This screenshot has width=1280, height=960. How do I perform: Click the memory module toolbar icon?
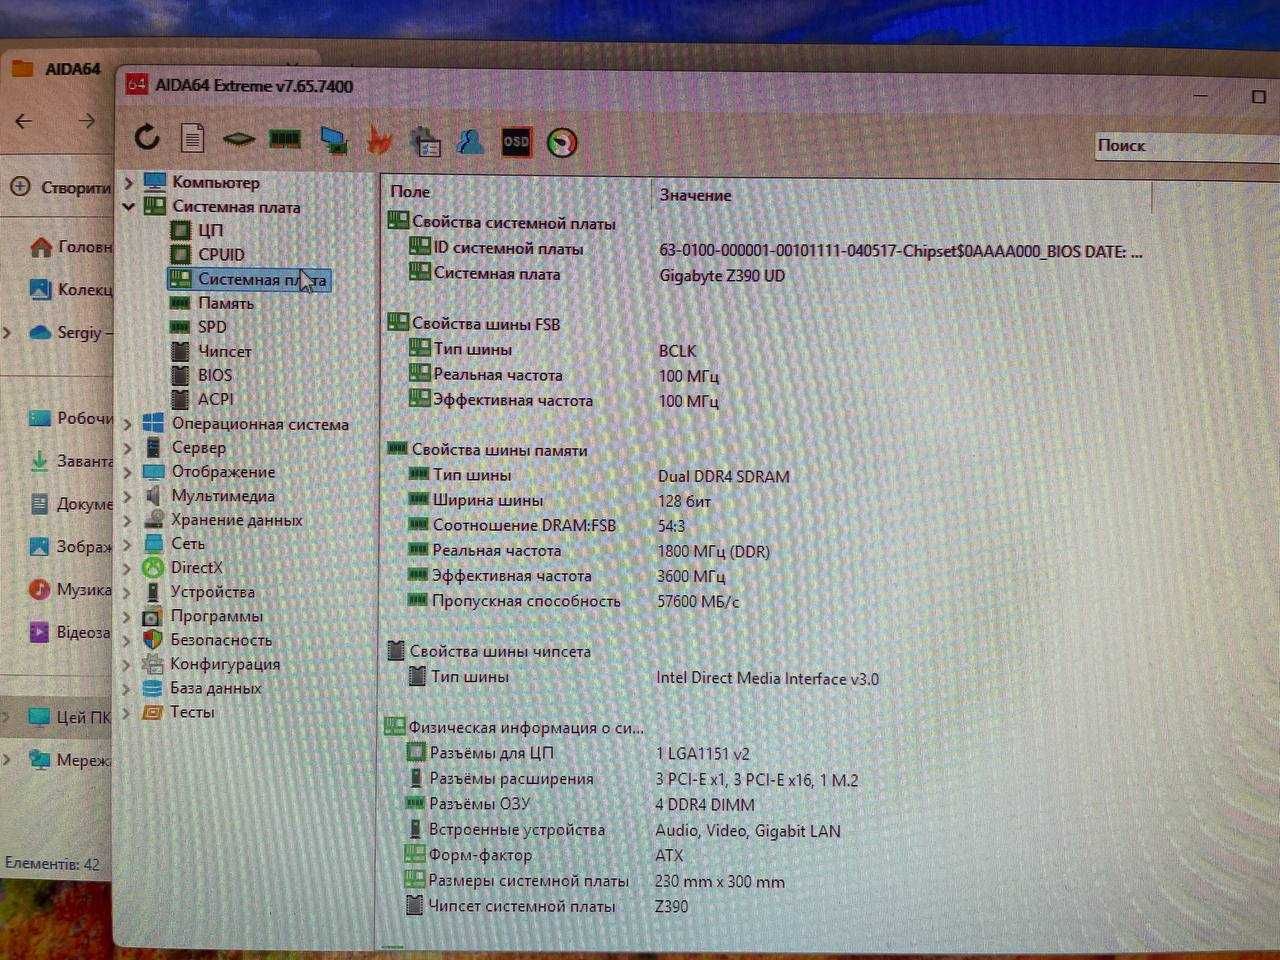286,139
